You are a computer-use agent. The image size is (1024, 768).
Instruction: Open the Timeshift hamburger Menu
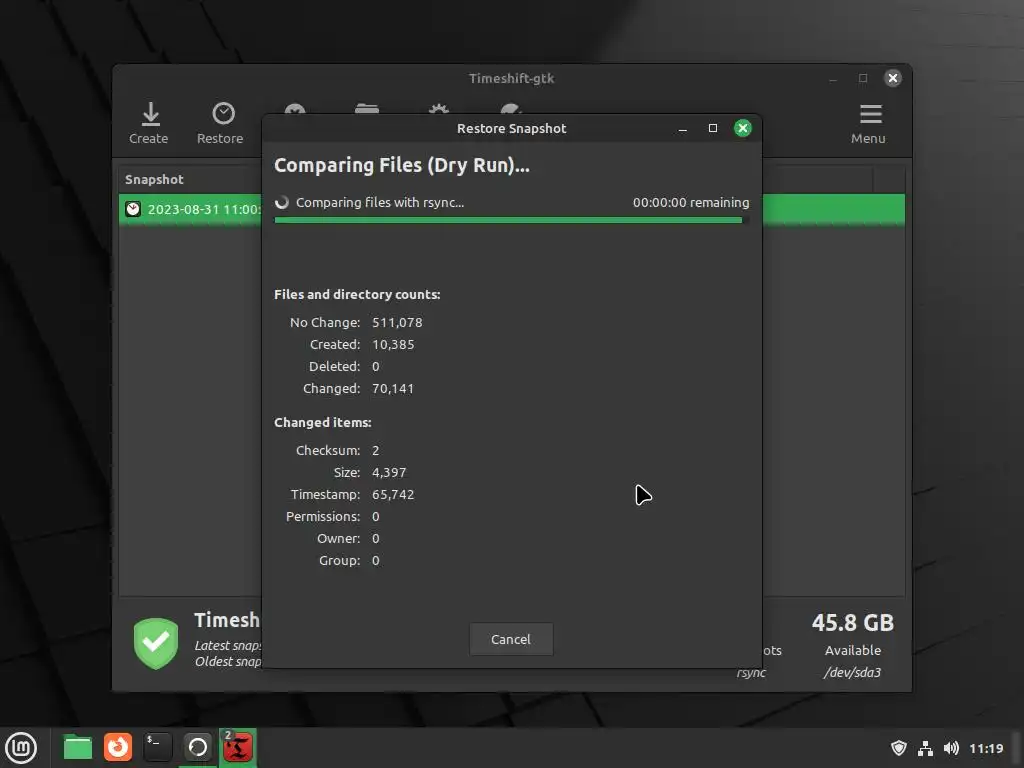click(x=868, y=124)
